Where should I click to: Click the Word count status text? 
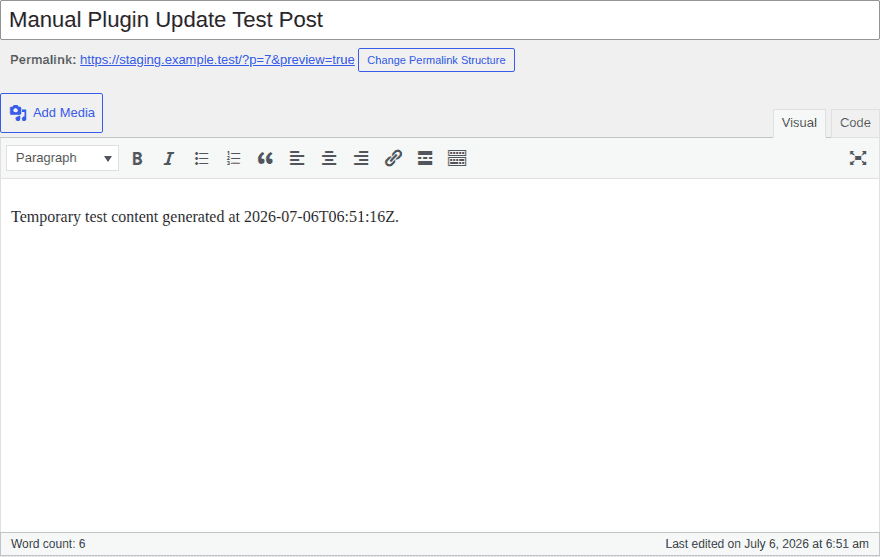48,544
